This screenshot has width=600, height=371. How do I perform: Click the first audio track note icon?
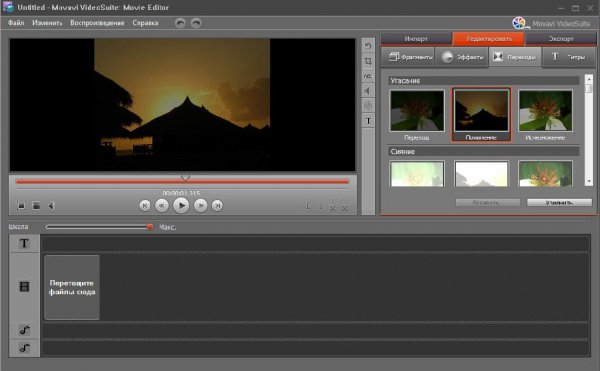tap(24, 330)
